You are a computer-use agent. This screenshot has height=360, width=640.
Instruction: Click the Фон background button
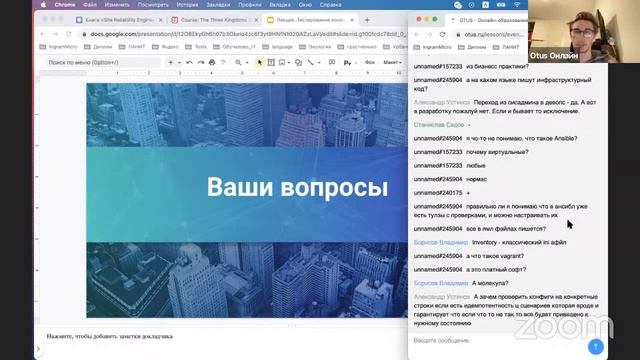coord(370,62)
